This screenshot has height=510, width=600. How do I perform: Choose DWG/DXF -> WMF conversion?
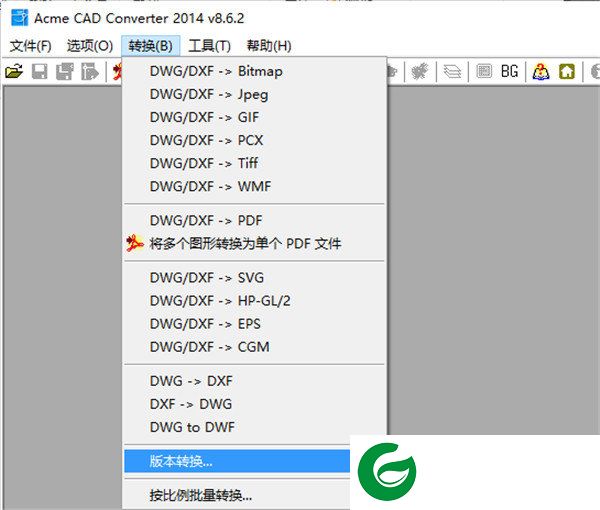coord(254,186)
